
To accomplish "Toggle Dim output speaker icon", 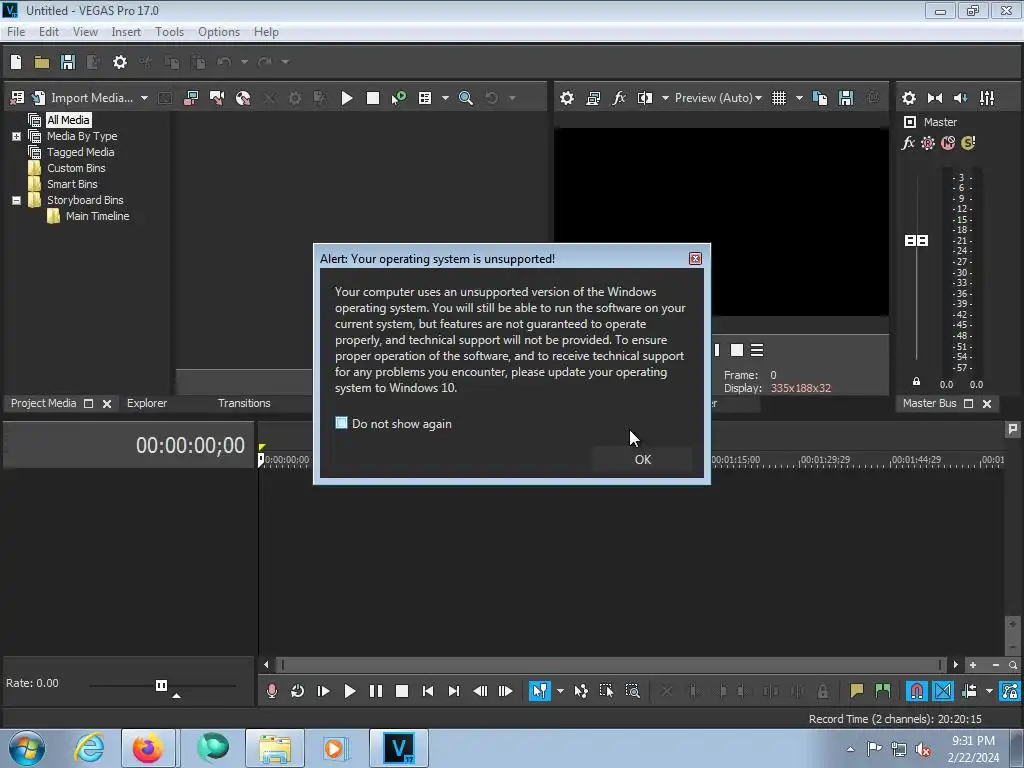I will click(x=961, y=98).
